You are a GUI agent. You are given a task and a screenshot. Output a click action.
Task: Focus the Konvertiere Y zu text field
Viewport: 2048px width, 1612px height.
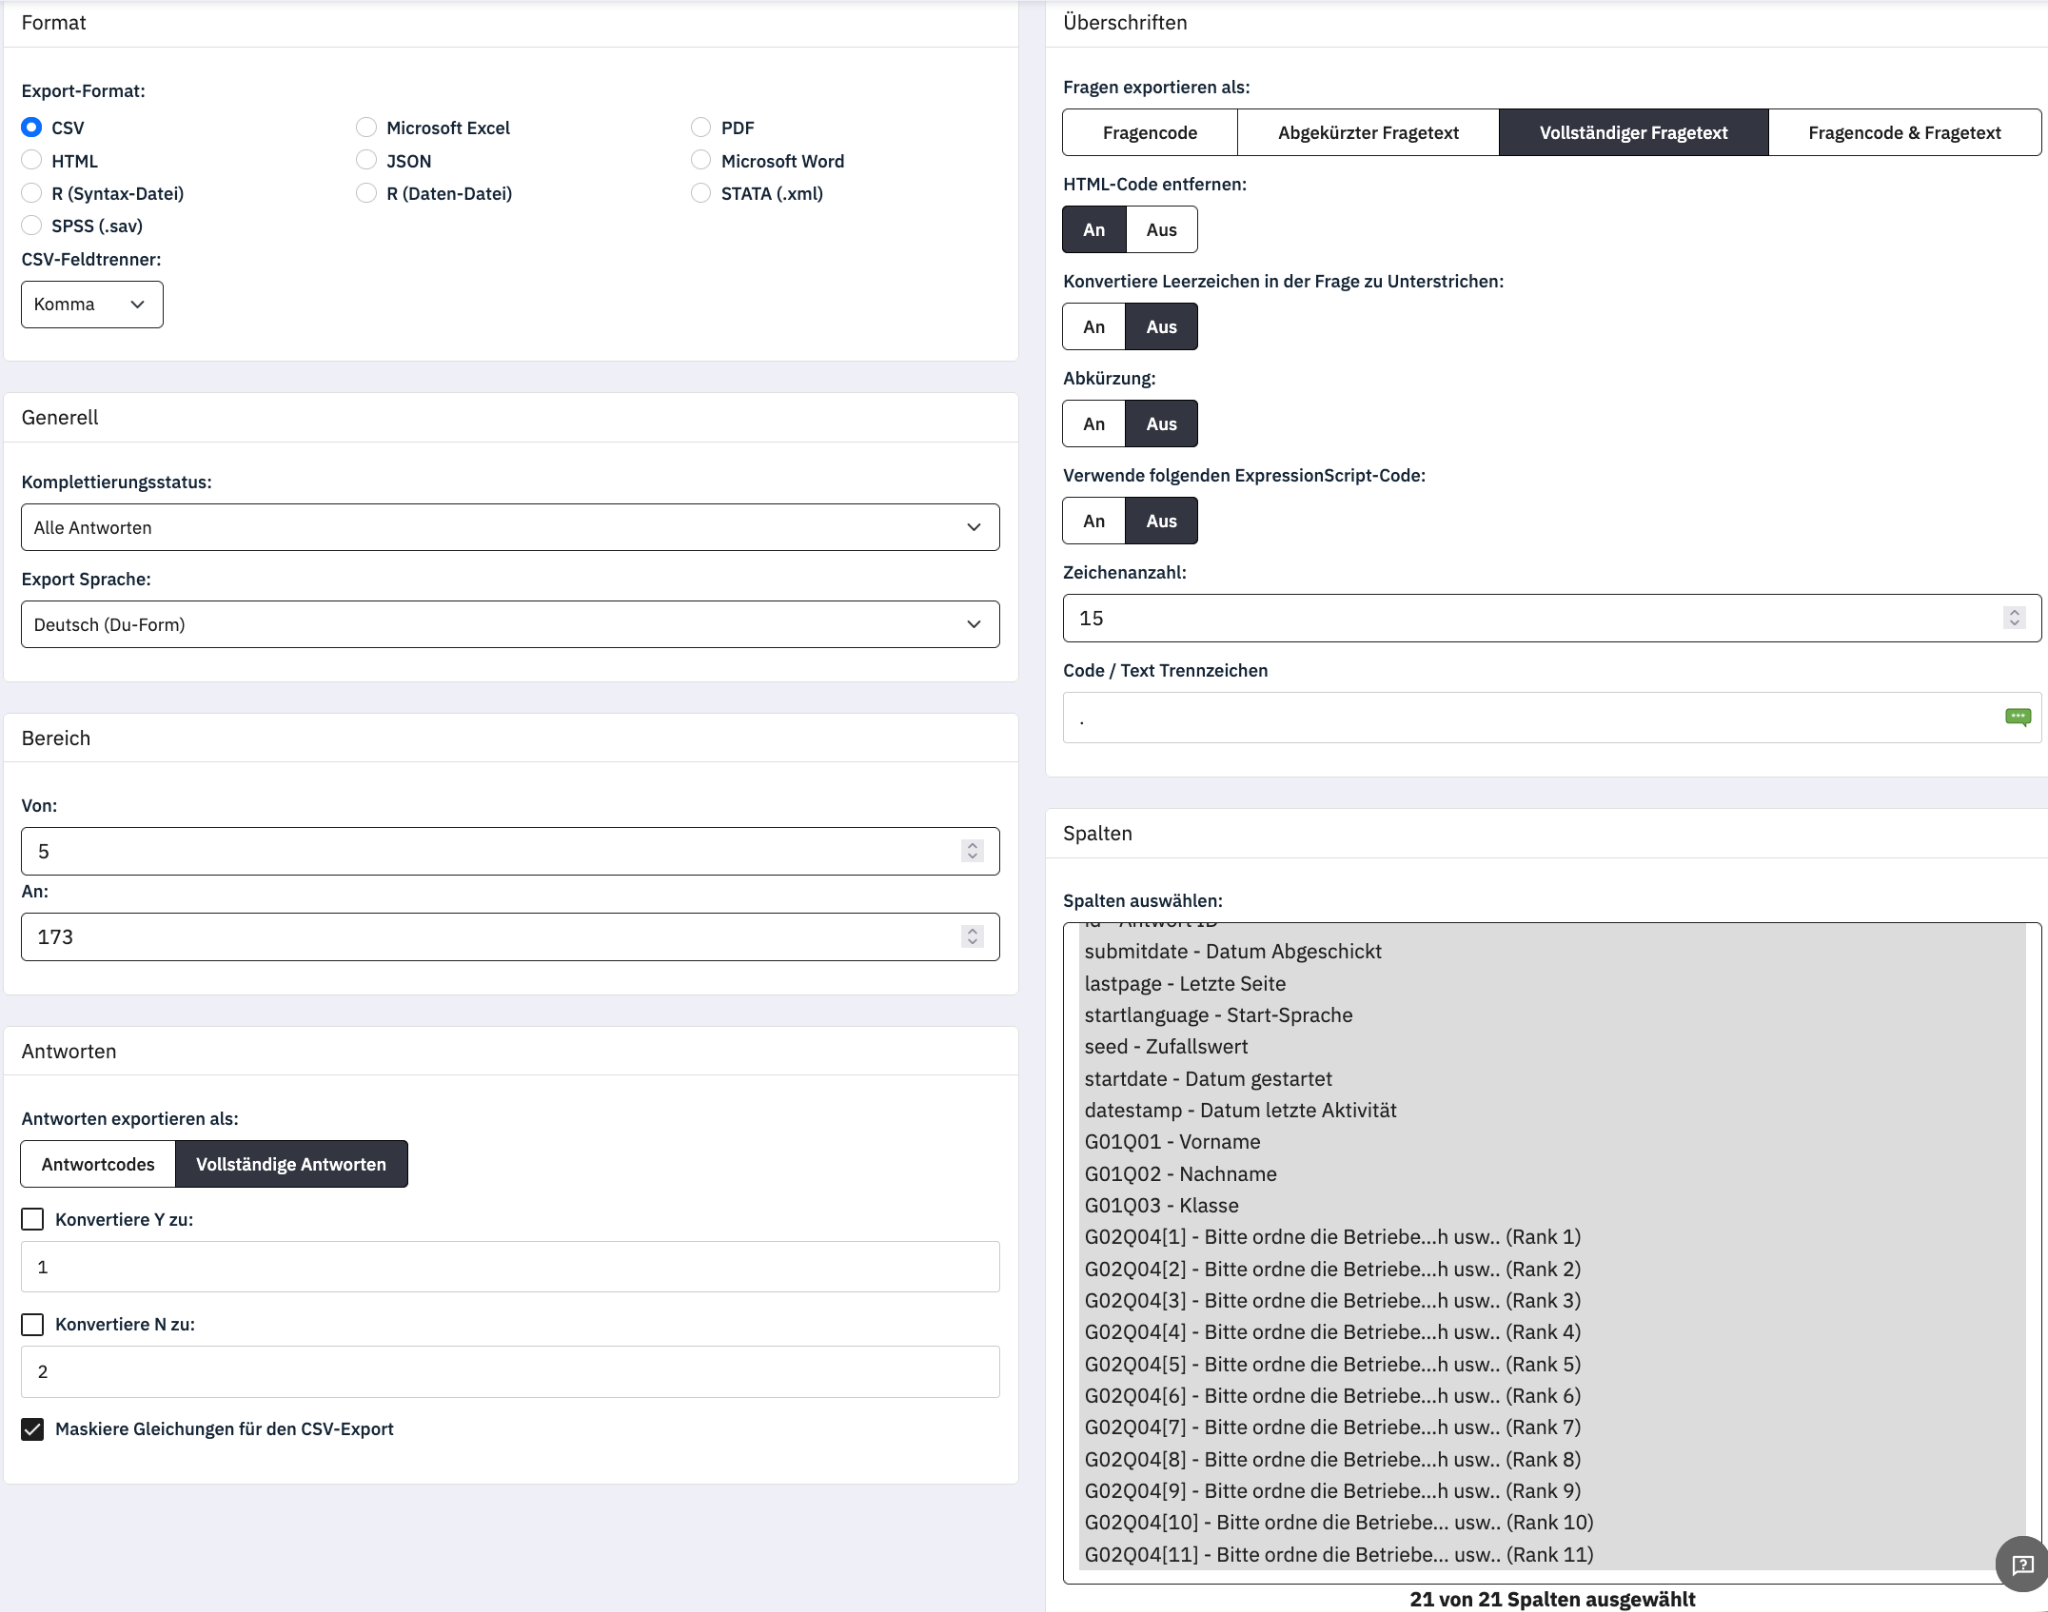510,1267
